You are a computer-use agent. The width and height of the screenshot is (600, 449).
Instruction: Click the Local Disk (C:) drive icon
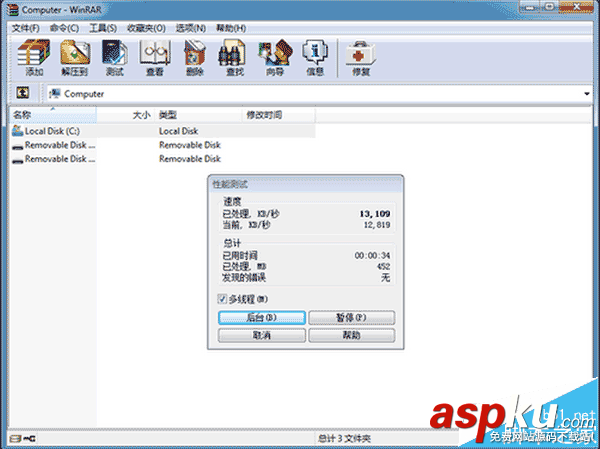pos(18,131)
